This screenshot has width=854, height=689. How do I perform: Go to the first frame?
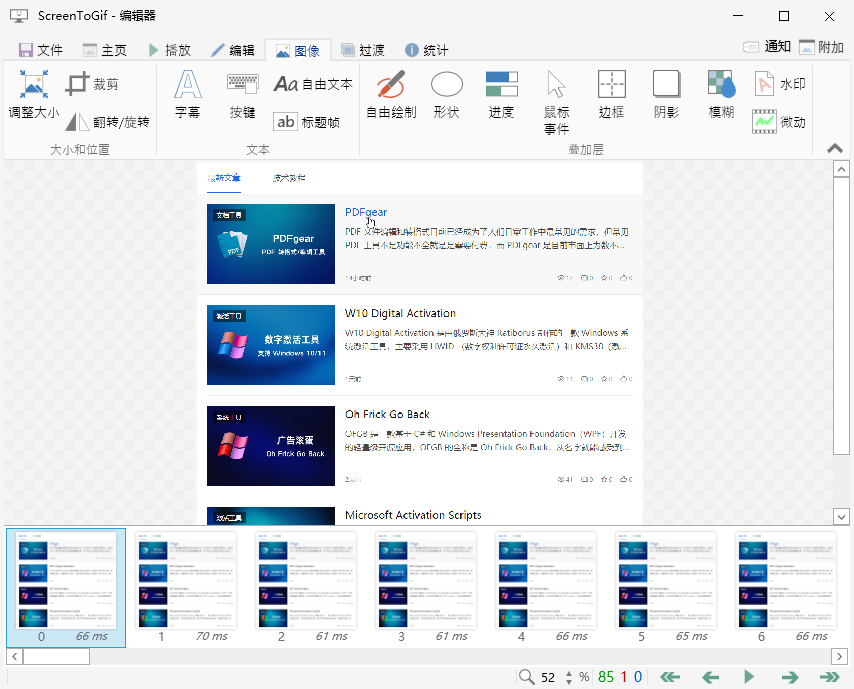pos(670,676)
